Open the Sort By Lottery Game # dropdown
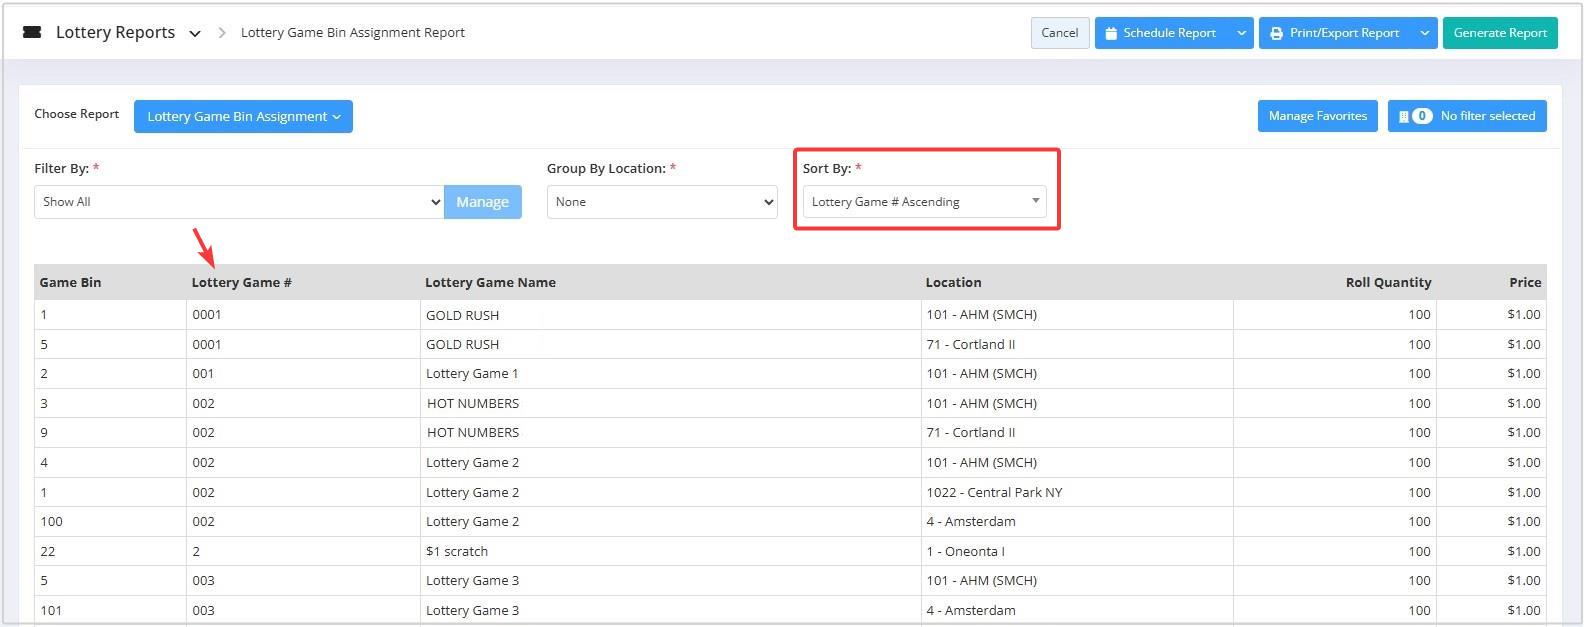 [924, 202]
